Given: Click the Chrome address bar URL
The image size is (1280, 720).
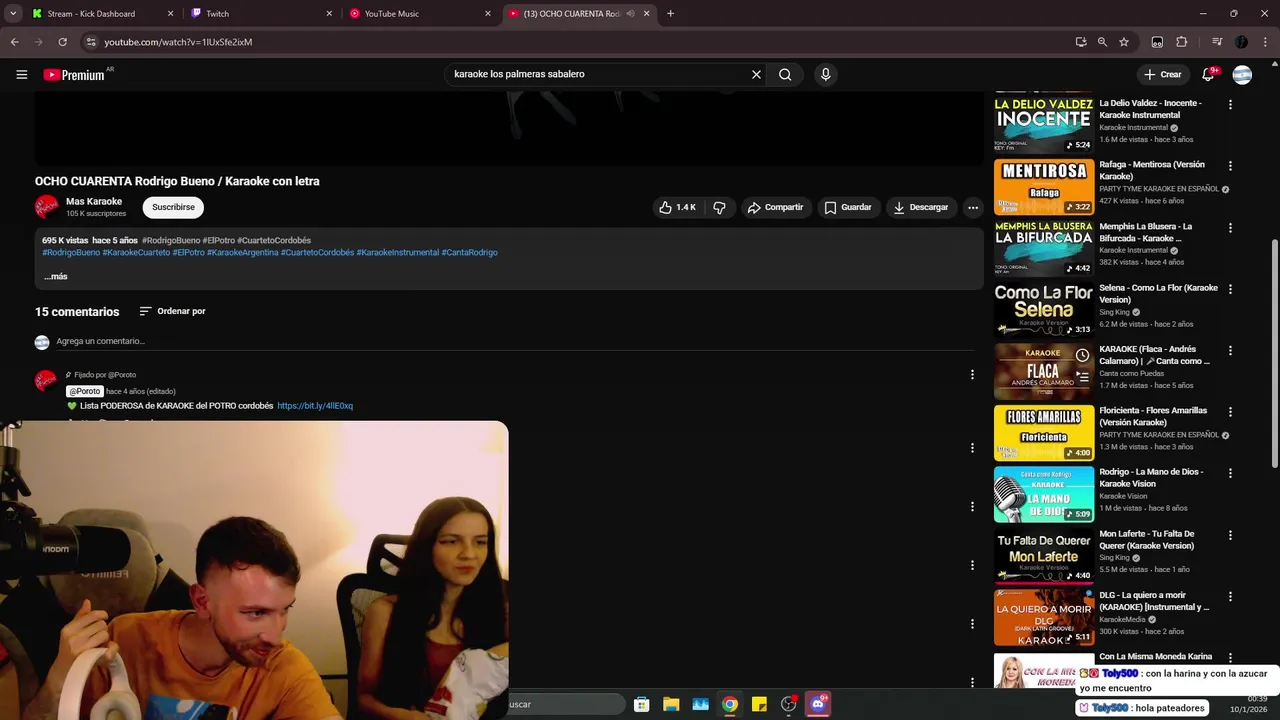Looking at the screenshot, I should tap(178, 42).
